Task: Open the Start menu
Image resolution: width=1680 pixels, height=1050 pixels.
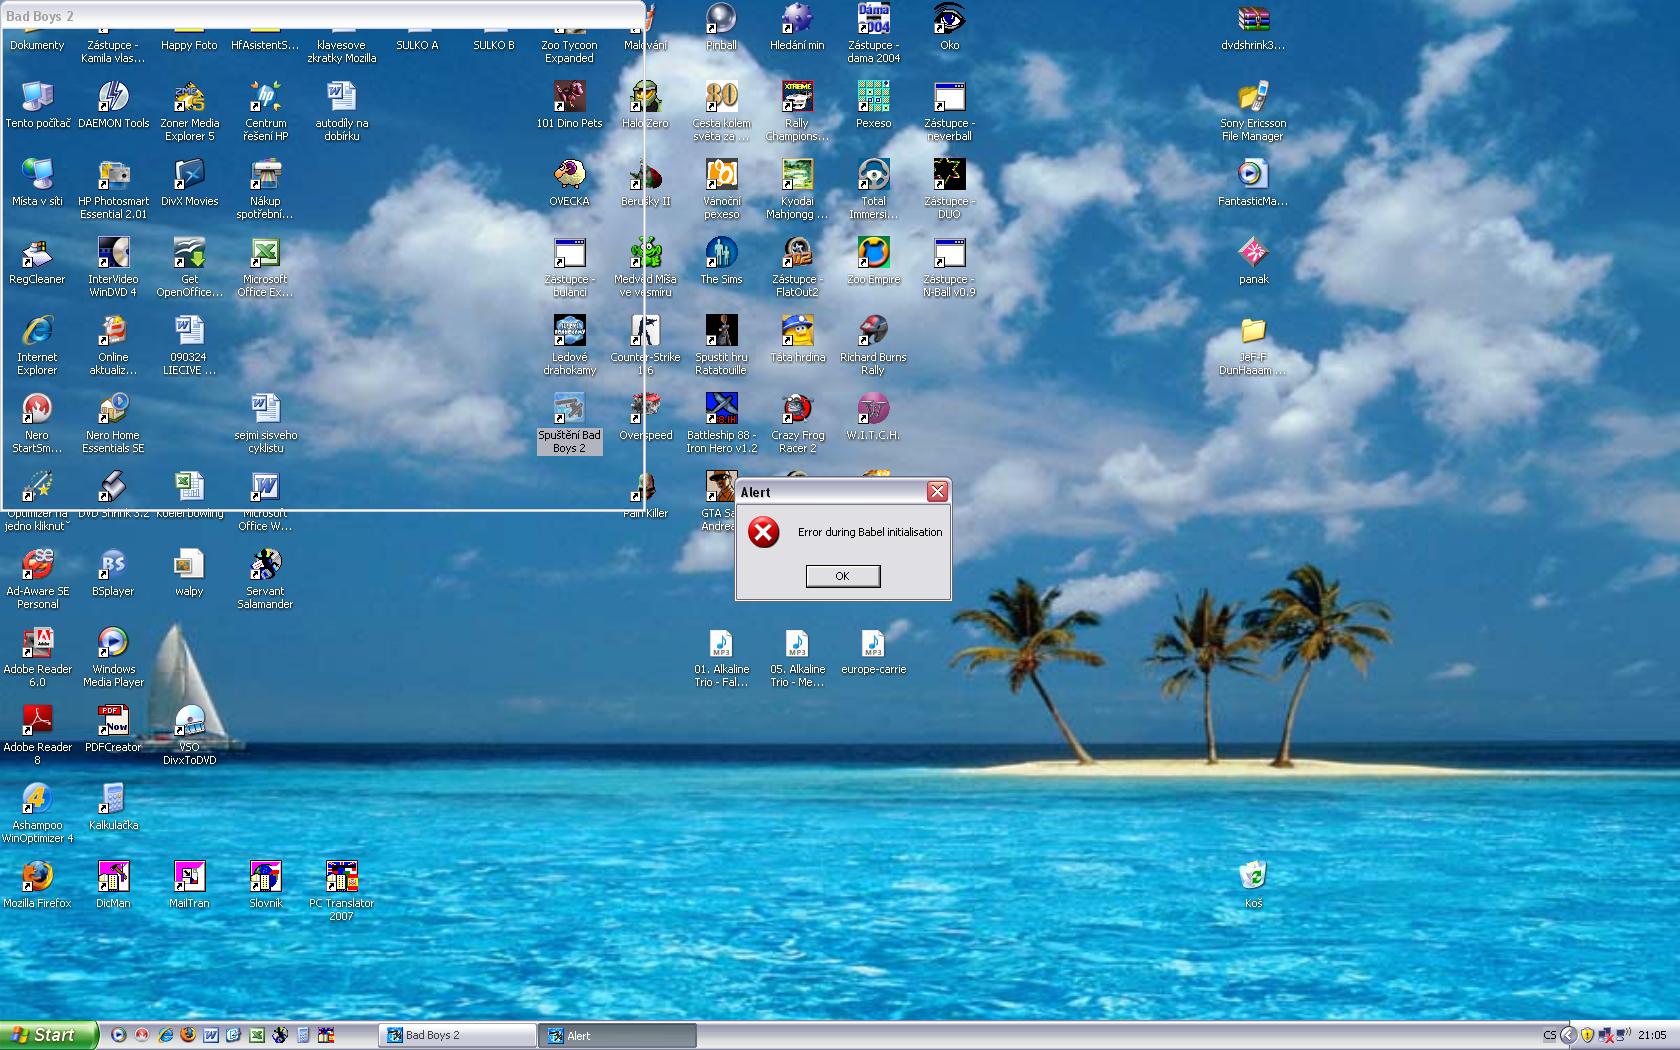Action: point(48,1035)
